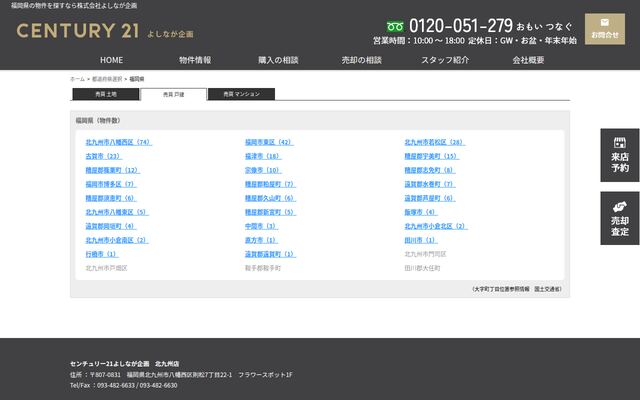Open スタッフ紹介 in the navigation bar

[445, 60]
